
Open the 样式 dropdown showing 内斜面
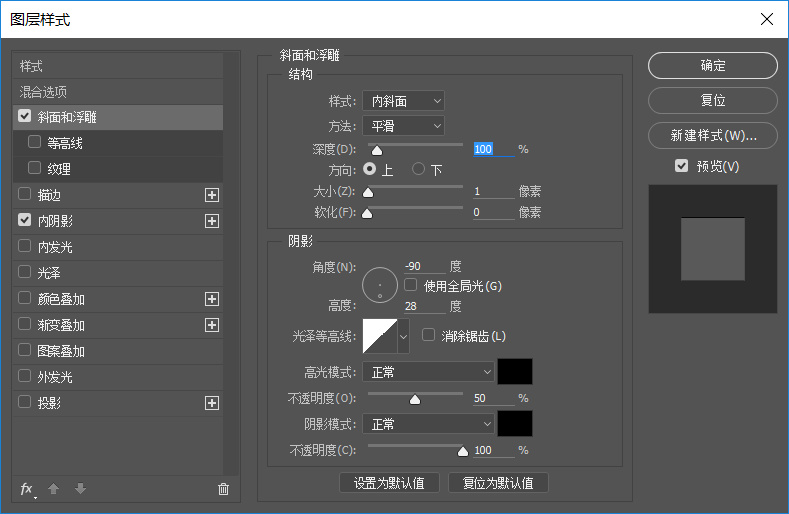click(403, 101)
